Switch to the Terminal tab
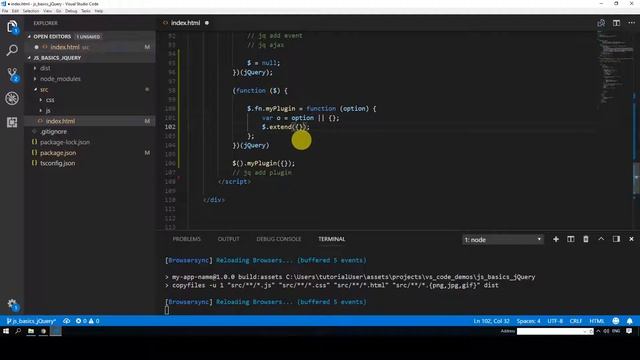This screenshot has height=360, width=640. pos(331,239)
